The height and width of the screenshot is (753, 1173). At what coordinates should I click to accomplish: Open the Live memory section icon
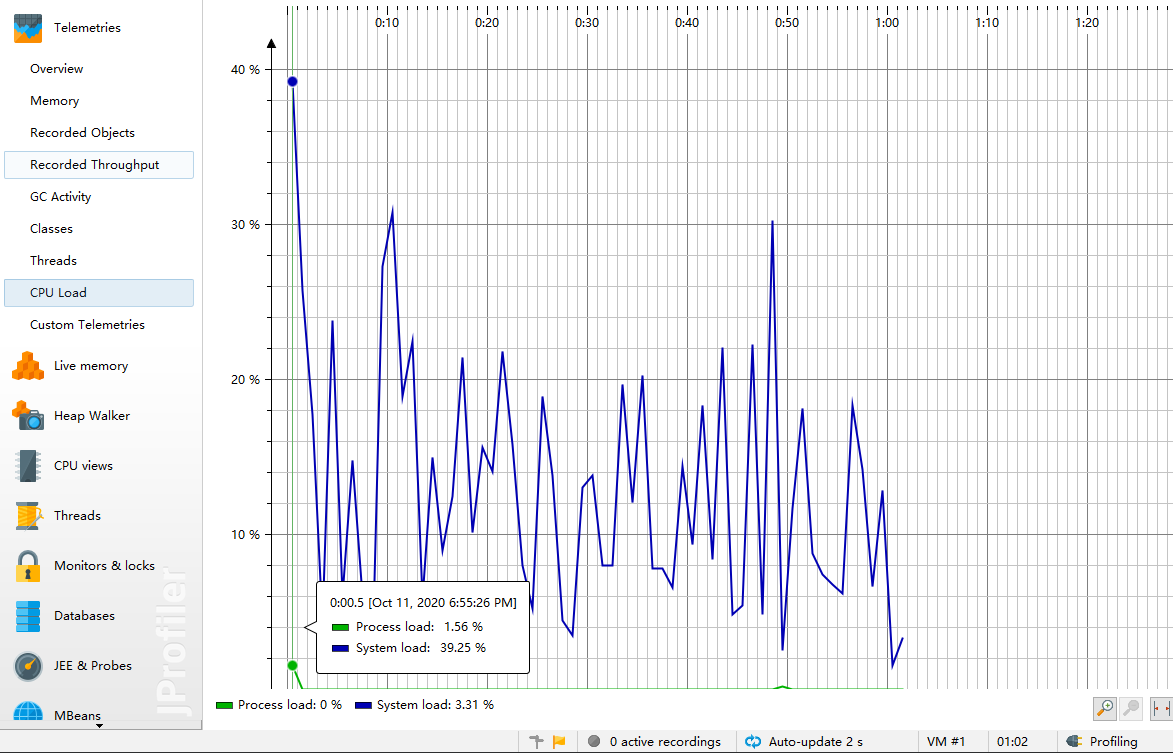[x=28, y=366]
